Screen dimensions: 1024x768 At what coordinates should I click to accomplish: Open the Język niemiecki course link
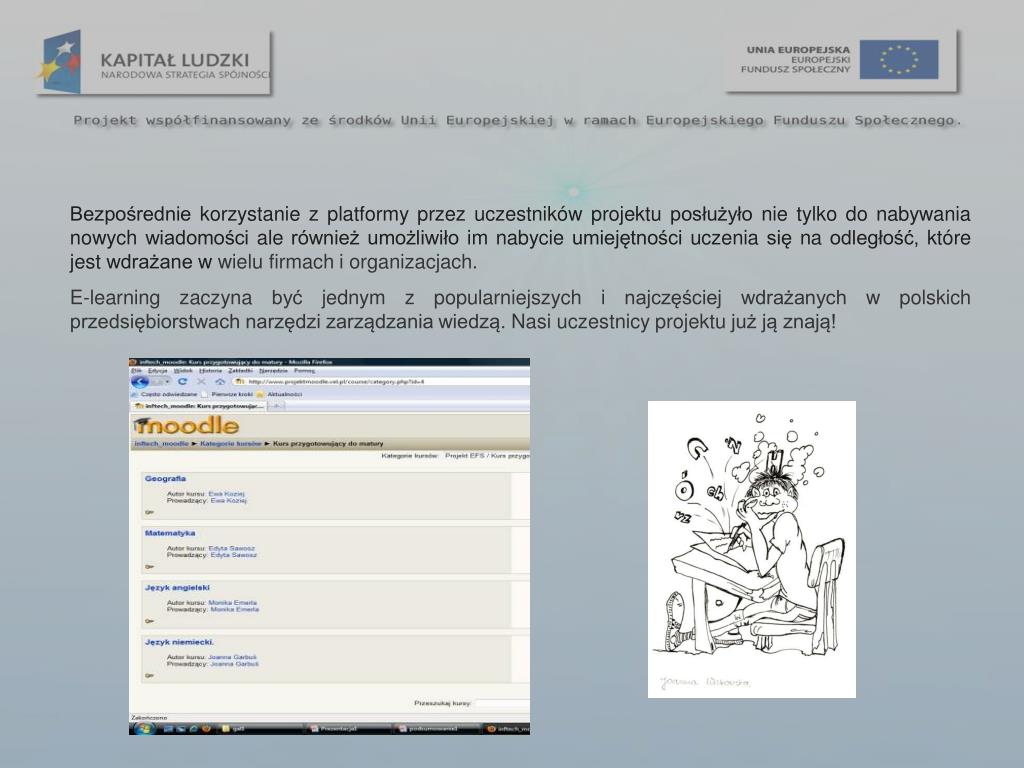click(179, 642)
